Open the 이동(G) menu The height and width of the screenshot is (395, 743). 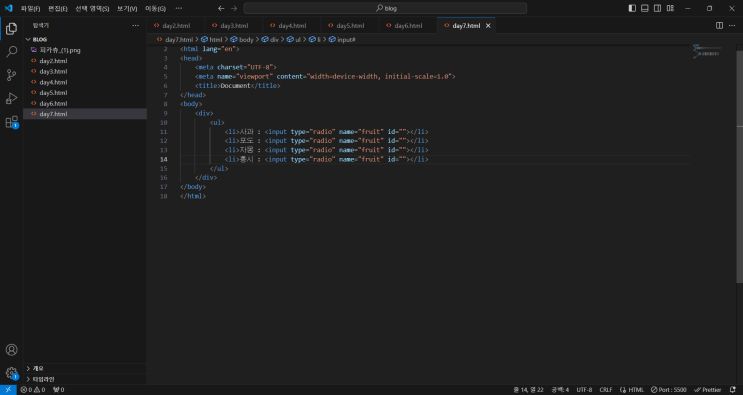pyautogui.click(x=155, y=9)
